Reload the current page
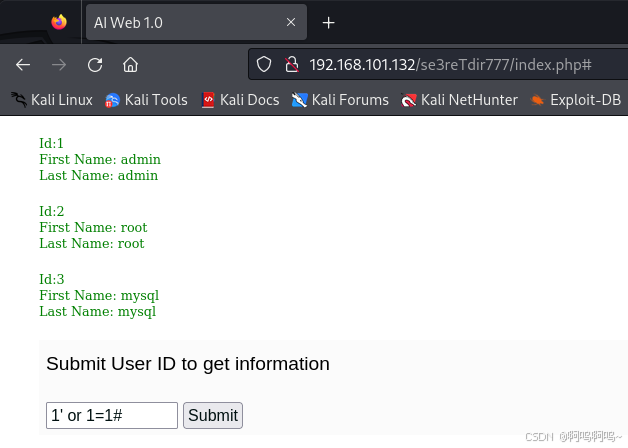Screen dimensions: 628x448 pyautogui.click(x=95, y=64)
